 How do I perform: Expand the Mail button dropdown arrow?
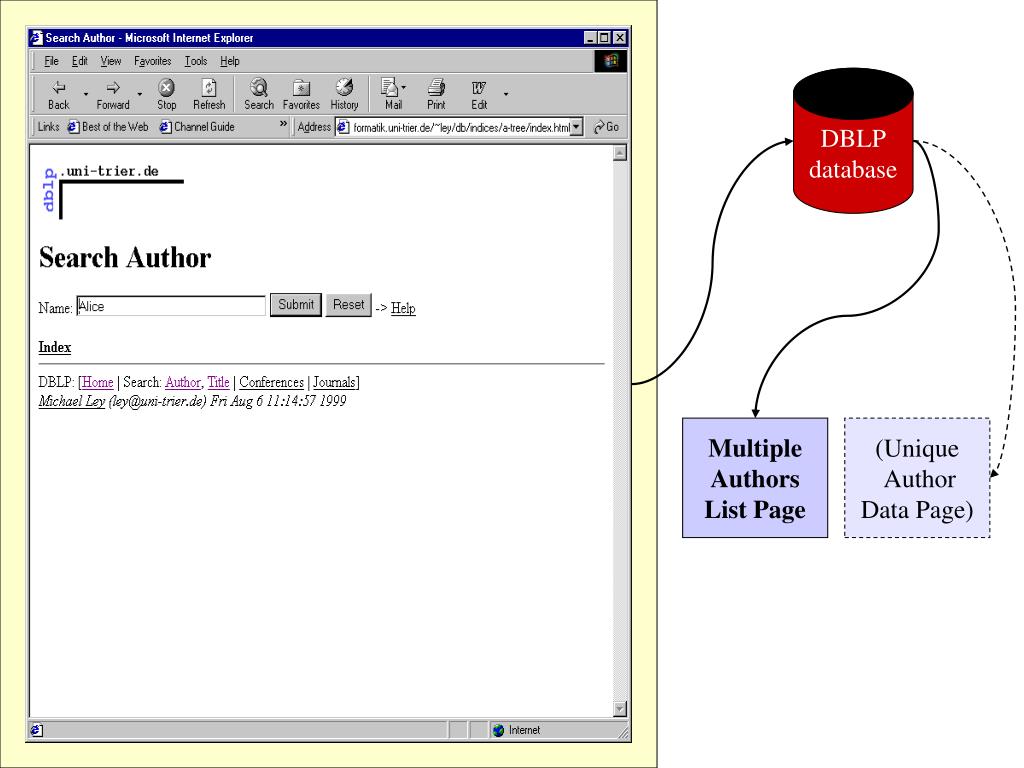click(404, 87)
